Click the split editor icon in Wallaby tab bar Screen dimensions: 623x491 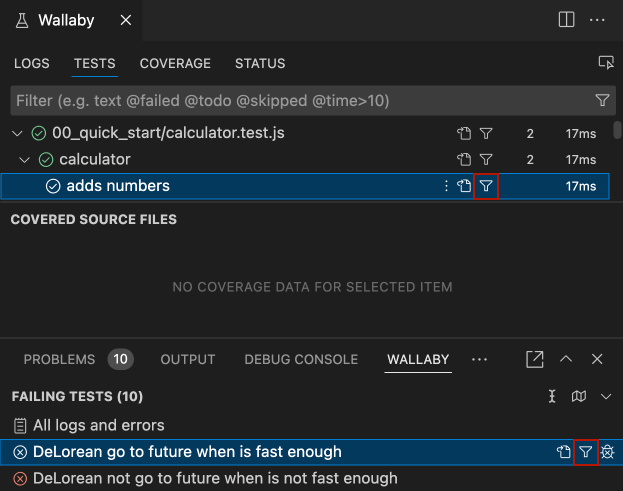click(566, 19)
